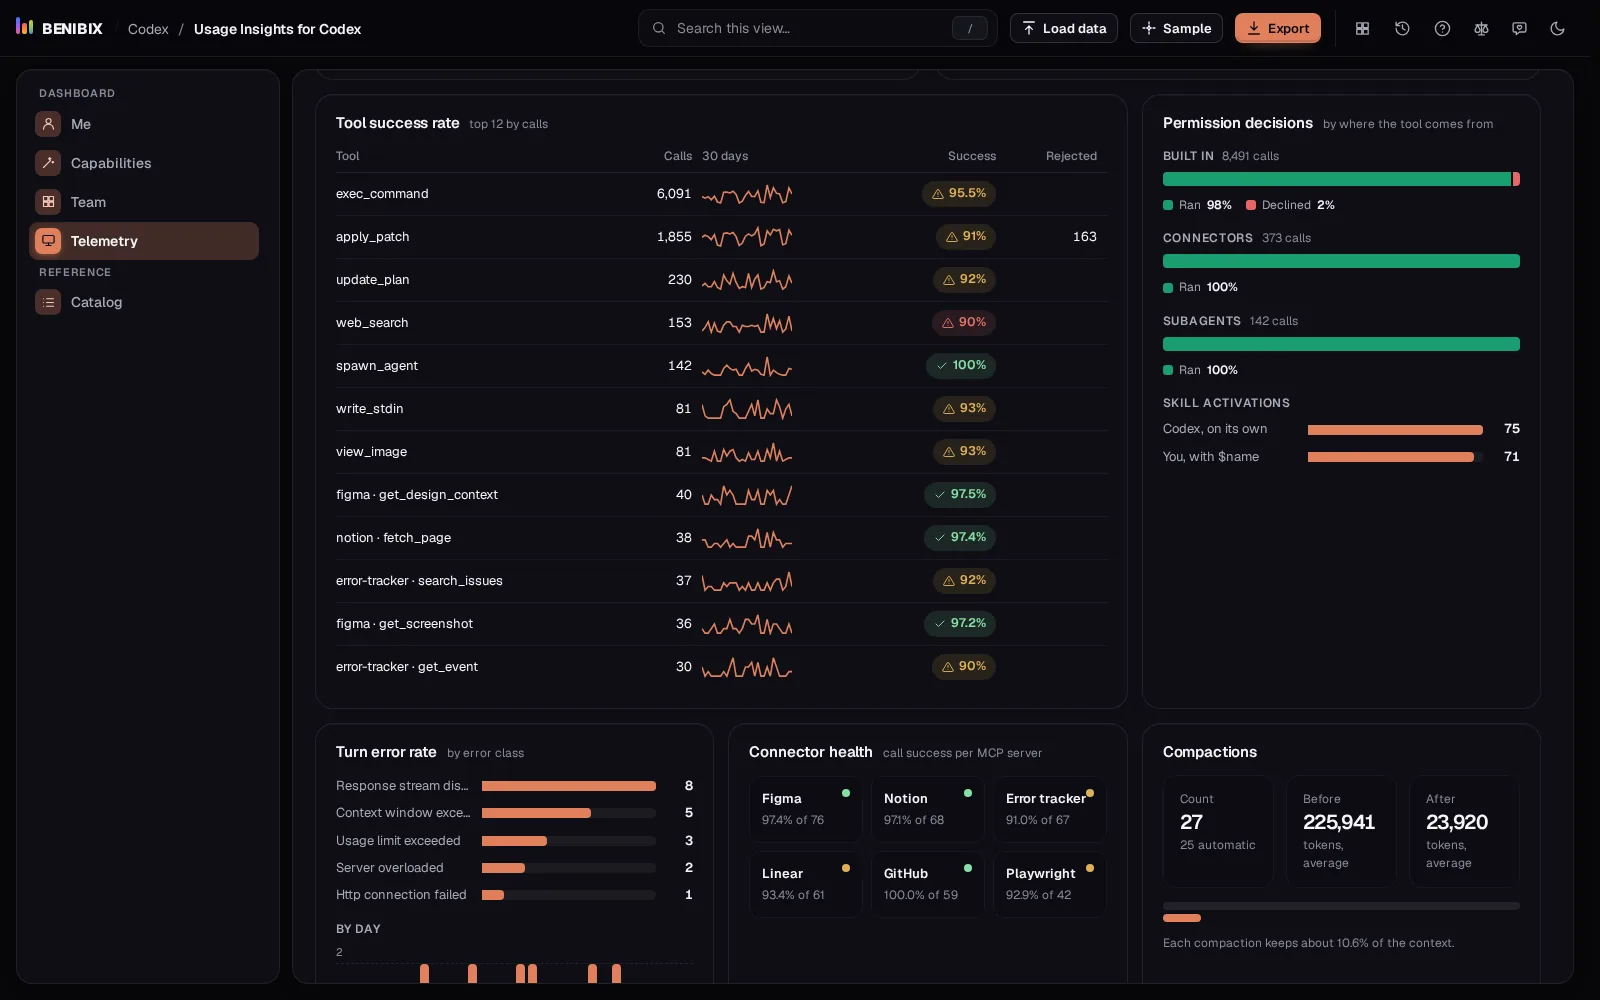This screenshot has height=1000, width=1600.
Task: Open the Linear connector health card
Action: (x=806, y=884)
